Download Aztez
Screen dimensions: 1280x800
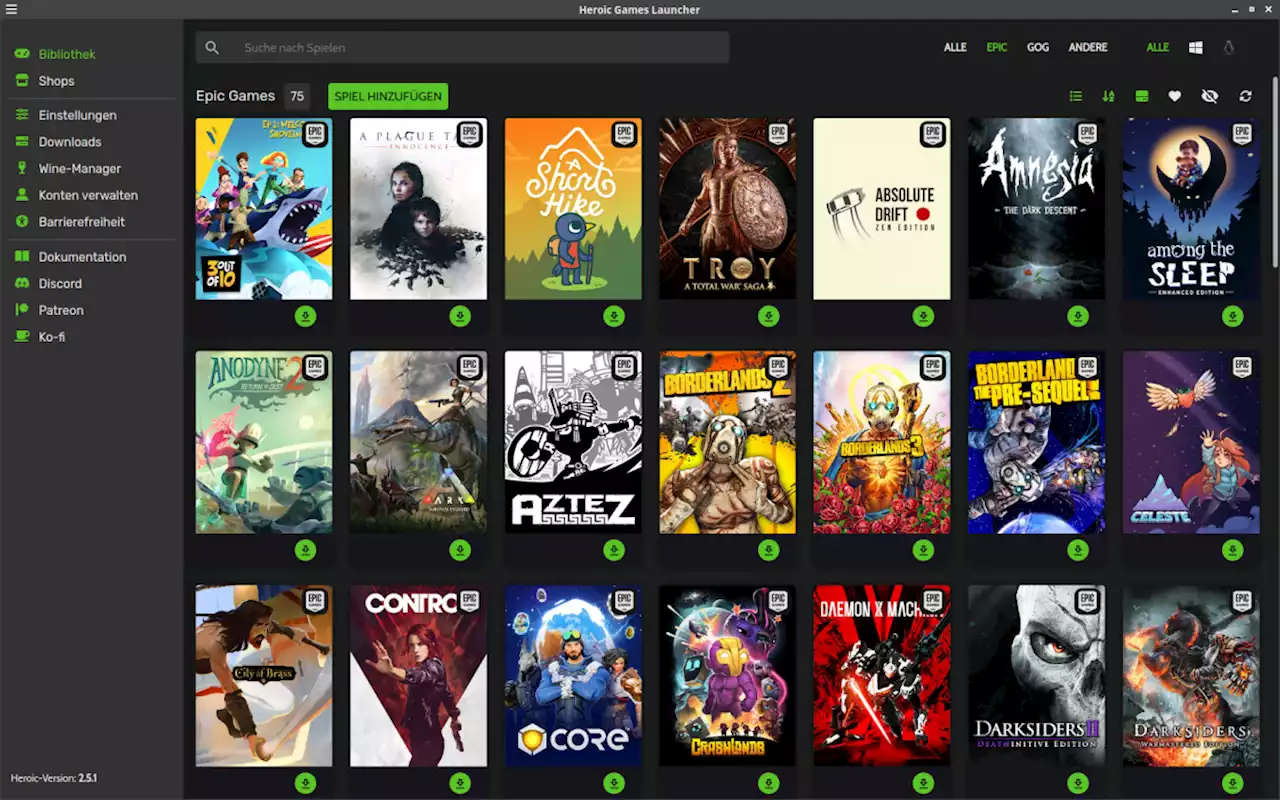point(614,550)
